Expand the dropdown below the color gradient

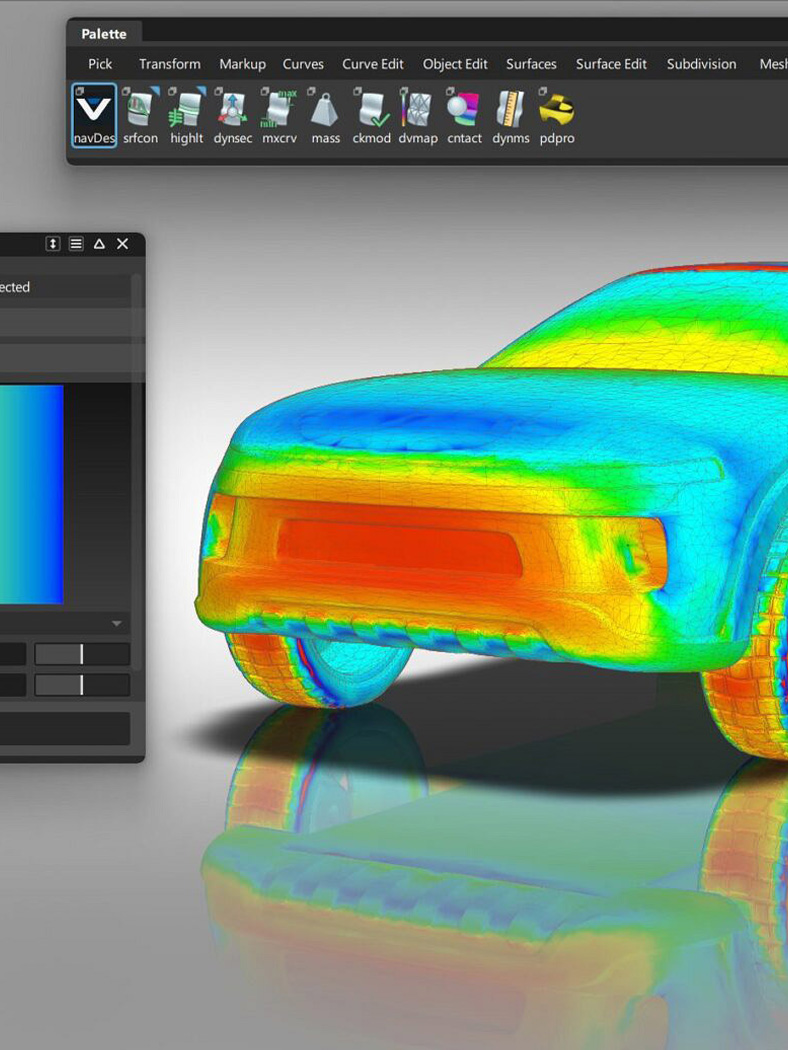(116, 623)
